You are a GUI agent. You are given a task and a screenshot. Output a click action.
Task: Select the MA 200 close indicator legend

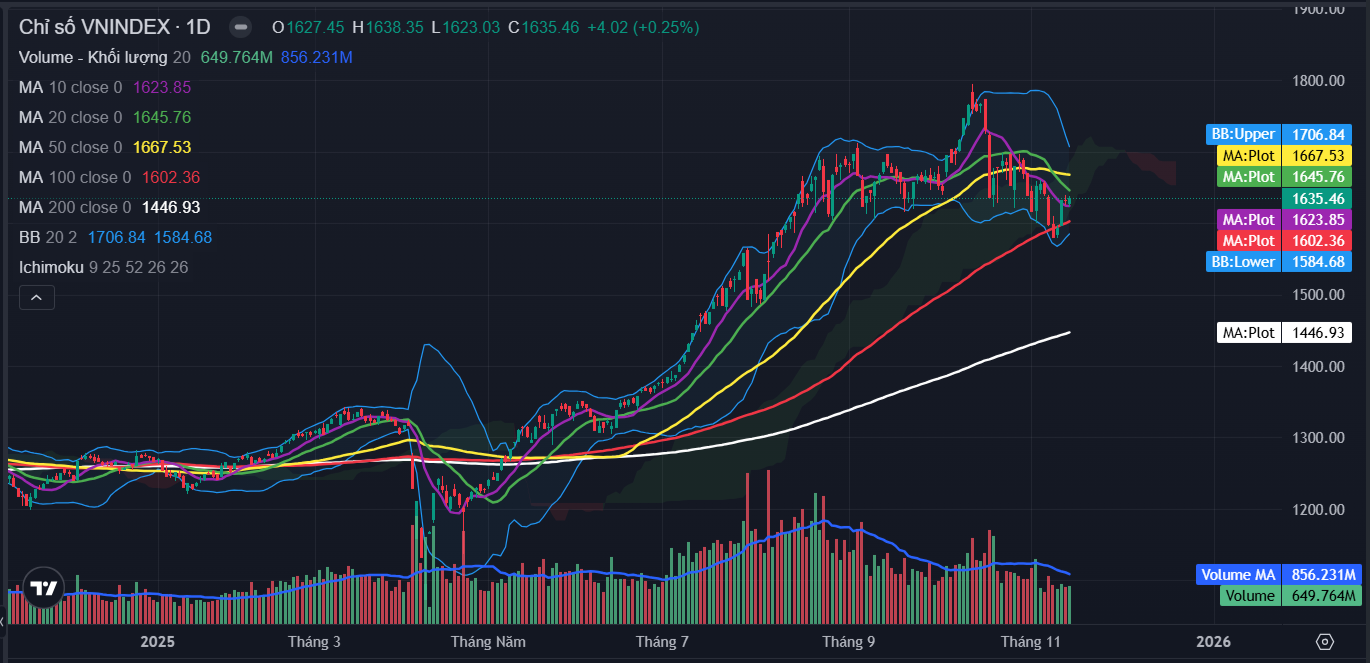pyautogui.click(x=75, y=207)
